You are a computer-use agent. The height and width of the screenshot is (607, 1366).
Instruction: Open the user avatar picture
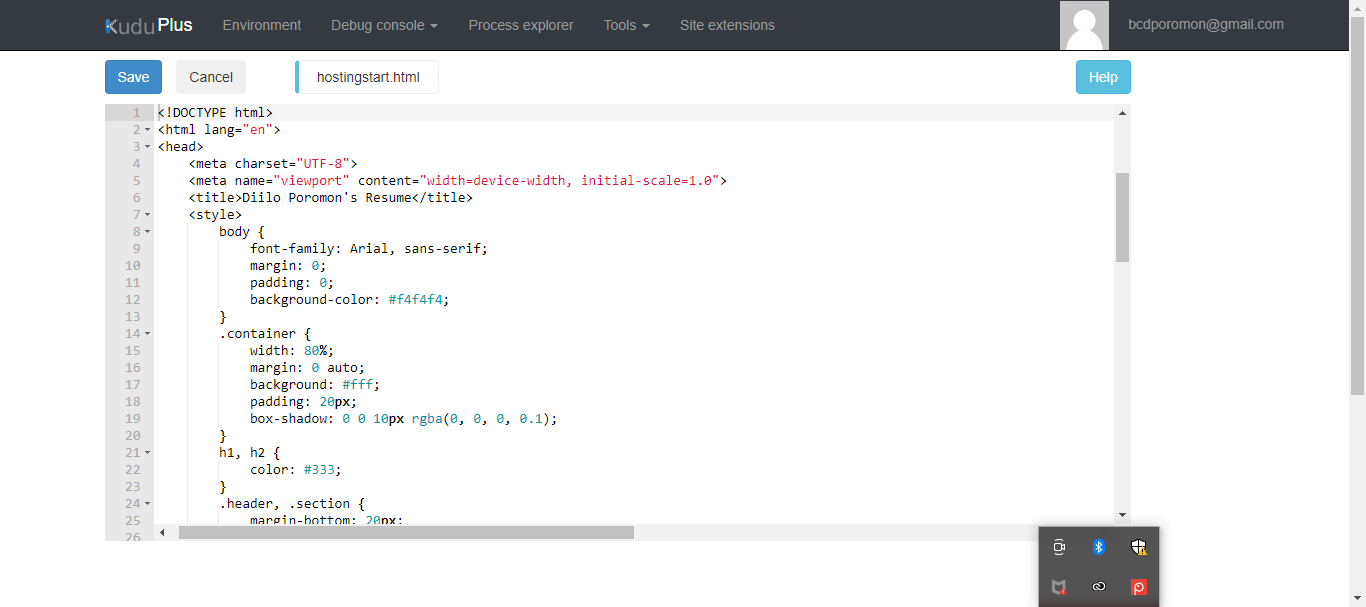(1084, 25)
